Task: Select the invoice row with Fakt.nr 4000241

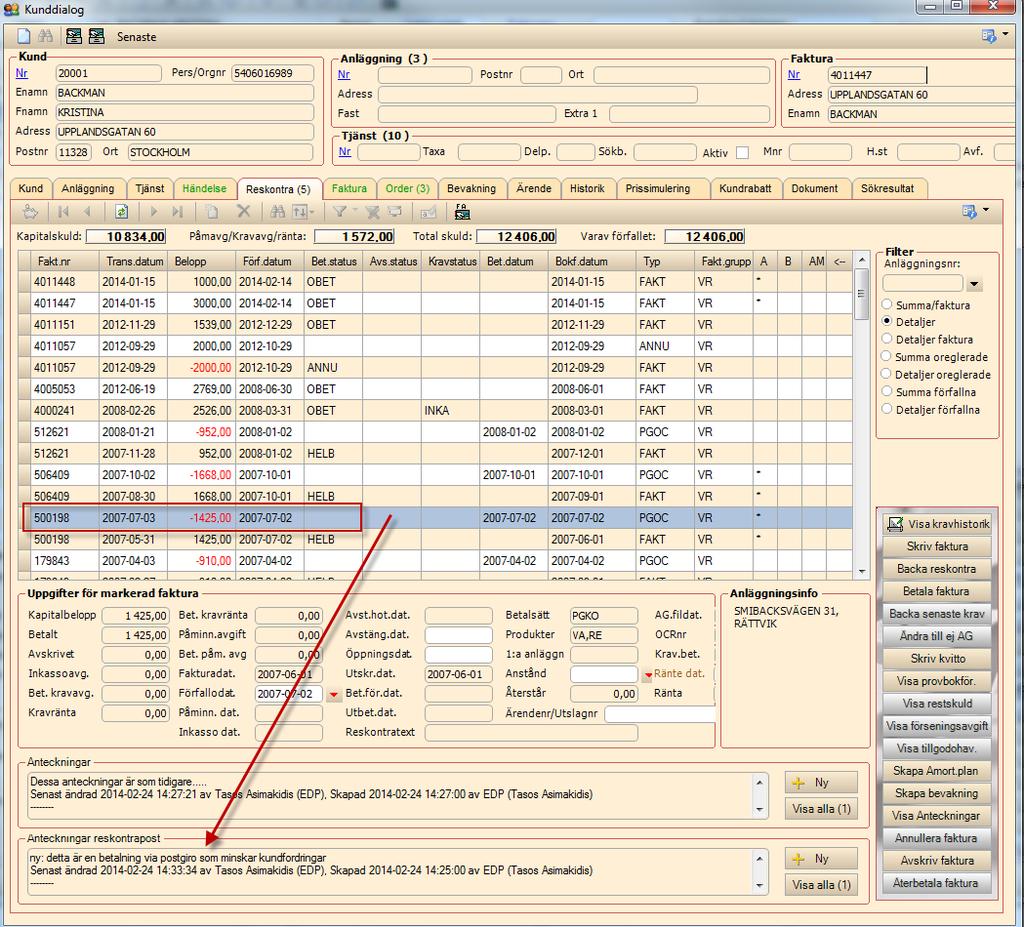Action: [436, 411]
